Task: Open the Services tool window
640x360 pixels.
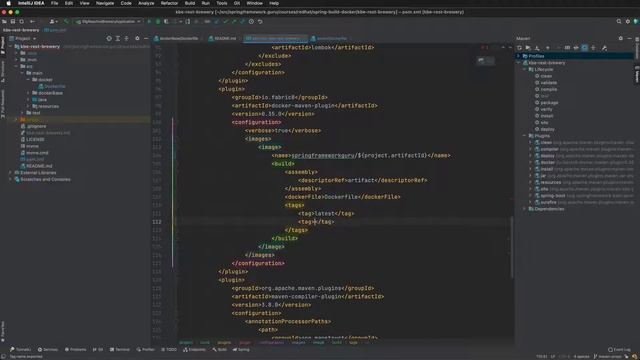Action: [48, 350]
